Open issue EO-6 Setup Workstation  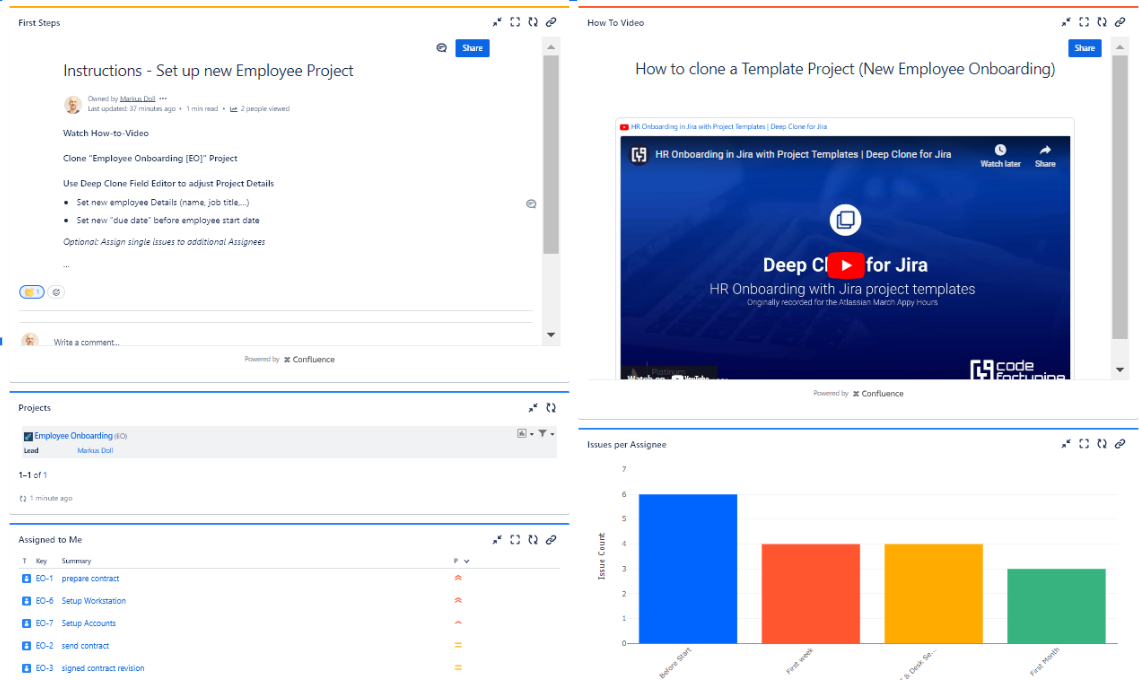coord(93,600)
